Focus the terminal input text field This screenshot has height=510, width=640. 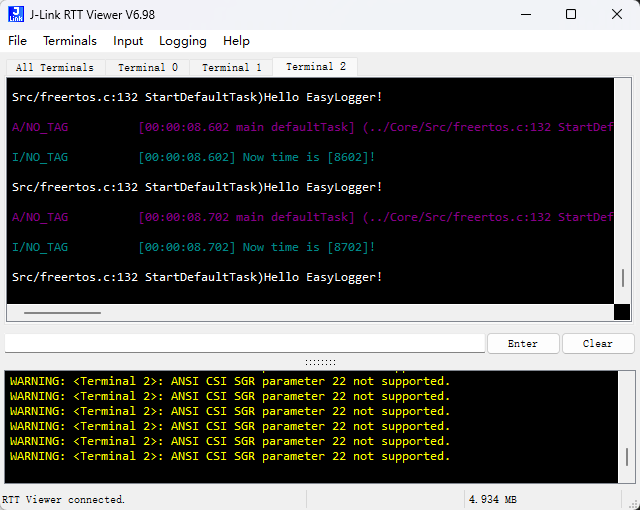[x=245, y=343]
